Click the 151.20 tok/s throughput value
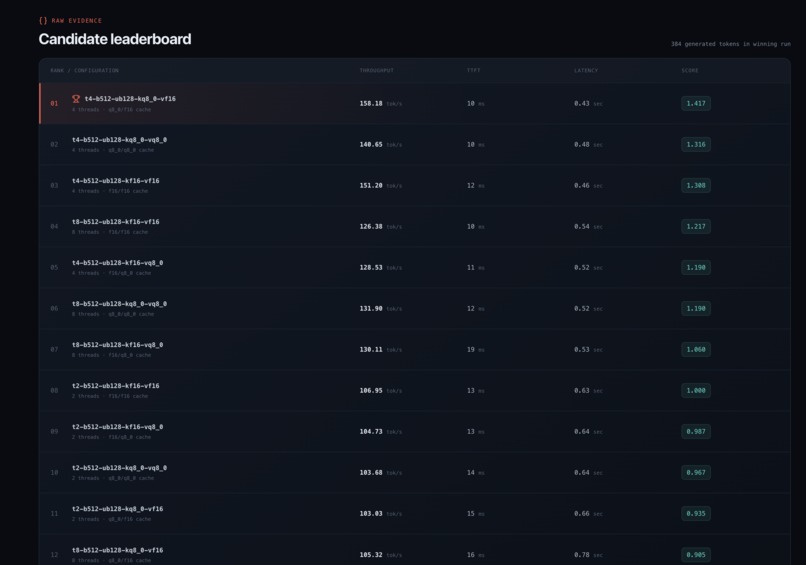The height and width of the screenshot is (565, 806). click(x=381, y=186)
